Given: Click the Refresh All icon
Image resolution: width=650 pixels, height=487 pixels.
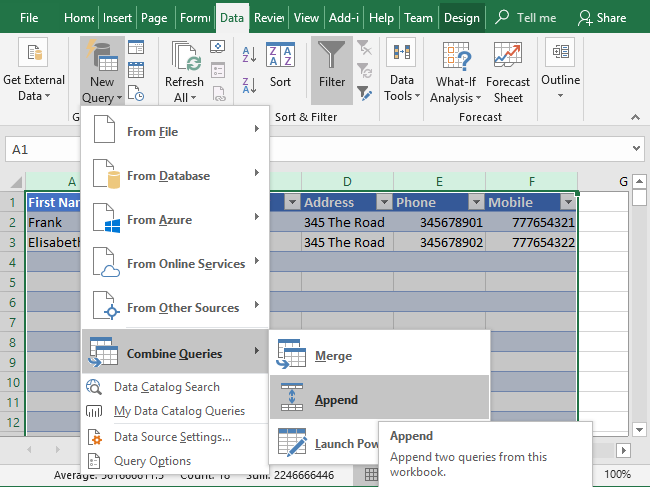Looking at the screenshot, I should [x=184, y=58].
